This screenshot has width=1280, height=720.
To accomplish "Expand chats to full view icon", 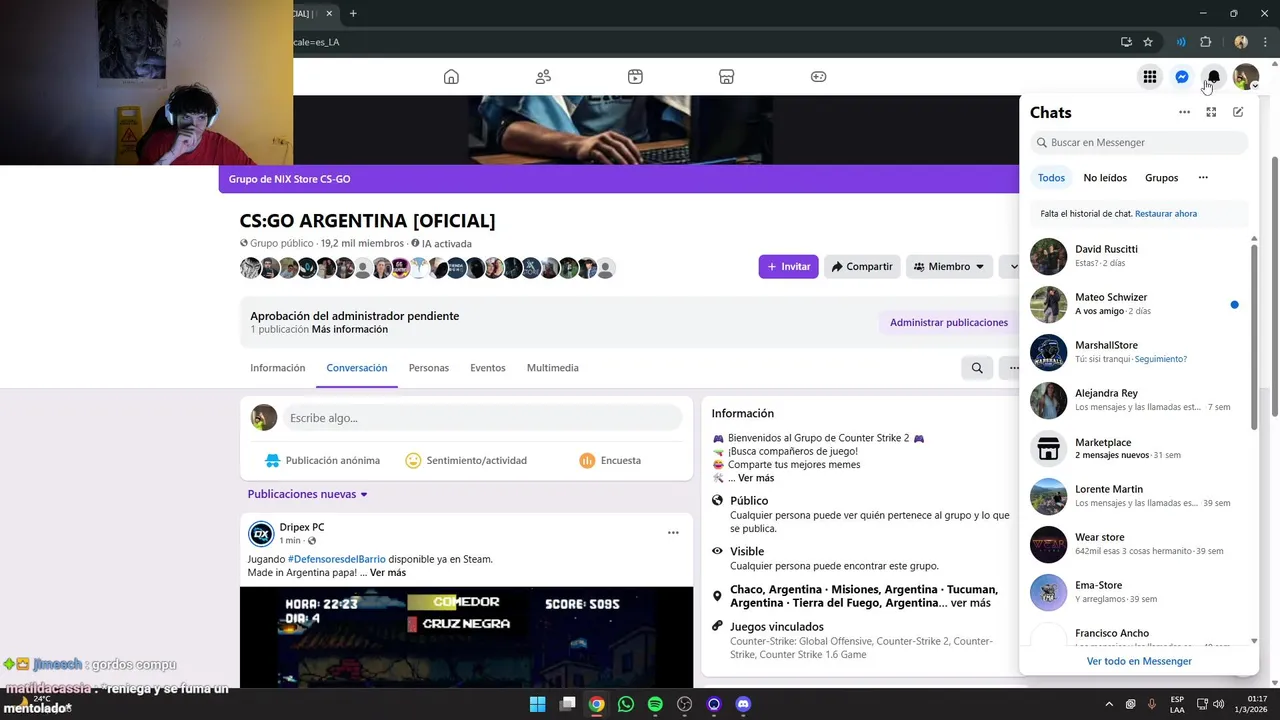I will click(x=1211, y=112).
